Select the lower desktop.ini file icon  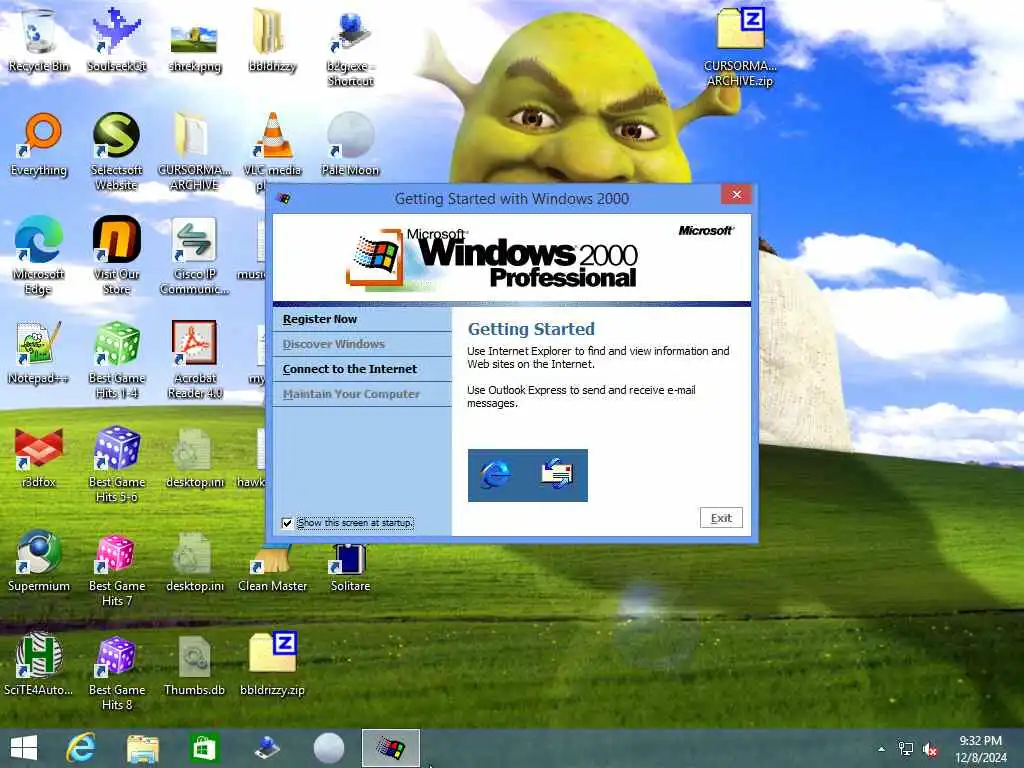pos(194,562)
